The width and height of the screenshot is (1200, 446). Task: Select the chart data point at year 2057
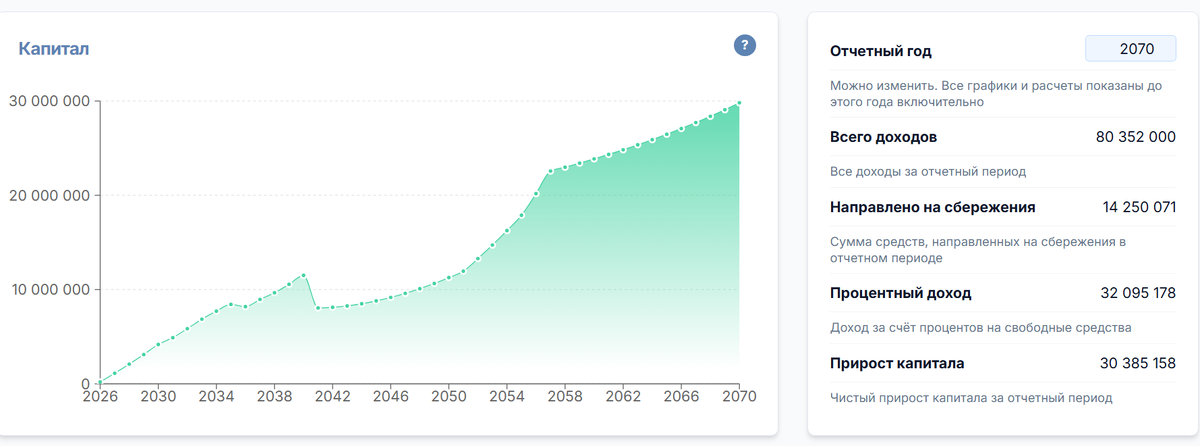coord(550,172)
